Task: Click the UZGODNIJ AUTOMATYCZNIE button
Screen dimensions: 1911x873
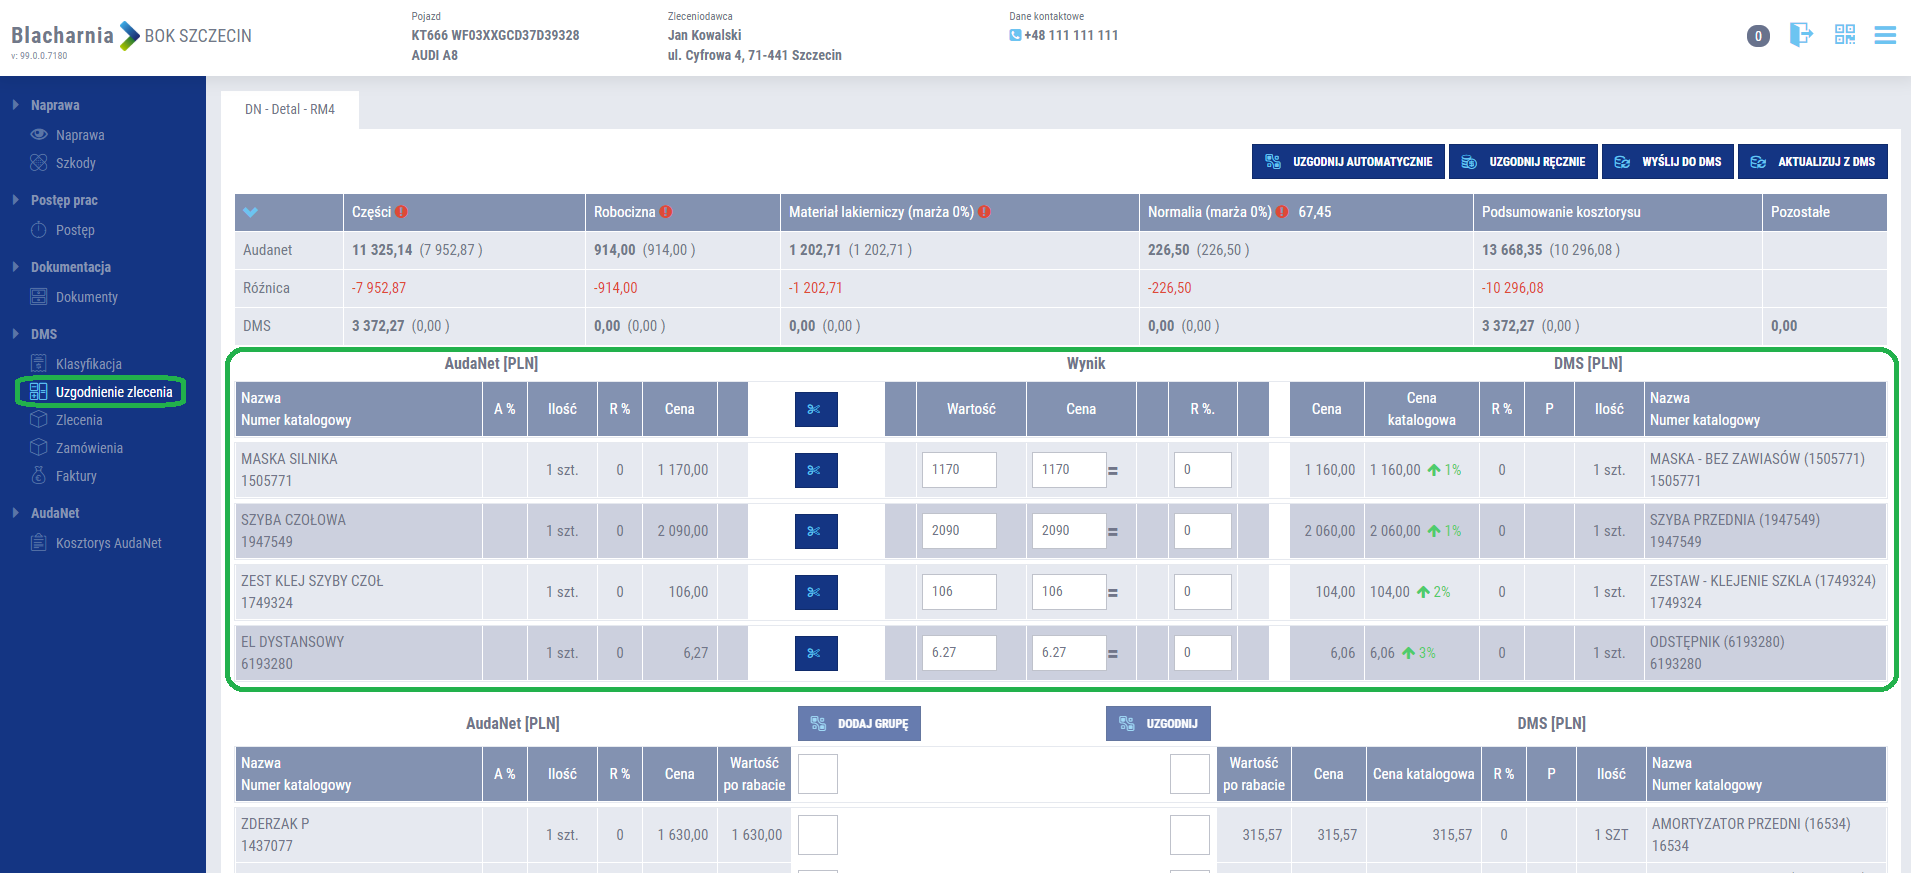Action: pos(1348,162)
